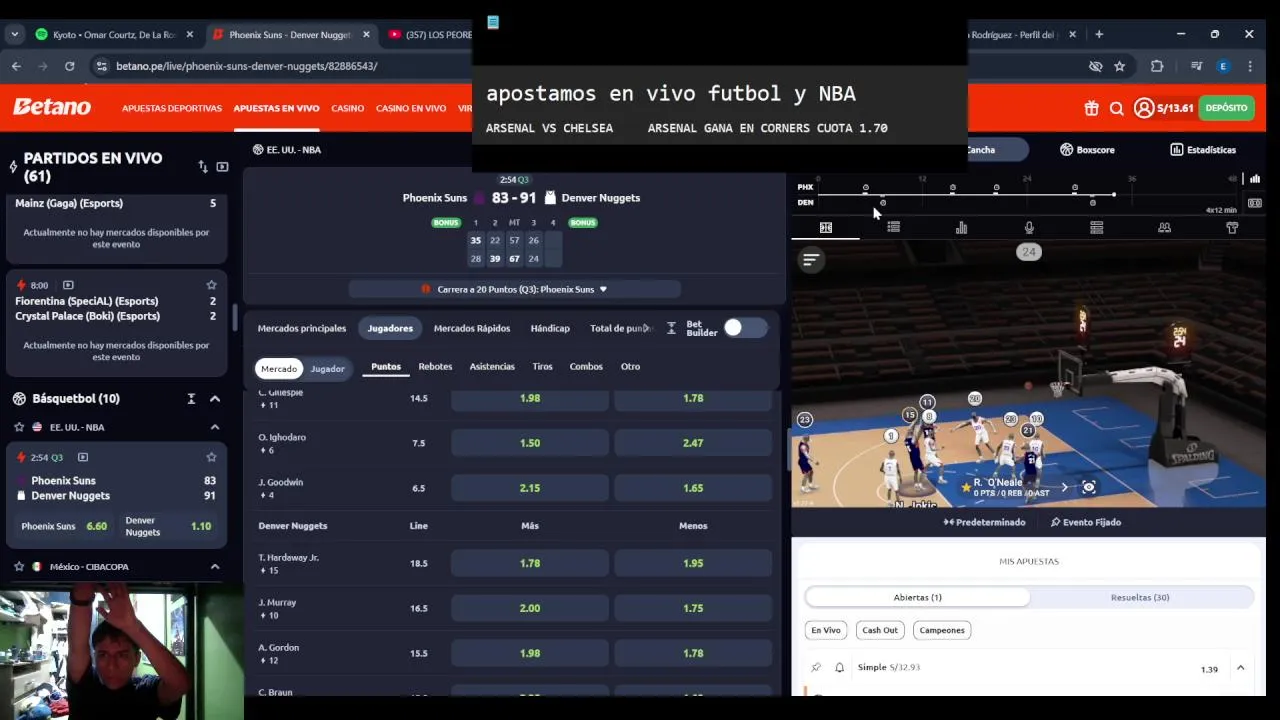1280x720 pixels.
Task: Click the green DEPÓSITO button
Action: pyautogui.click(x=1226, y=108)
